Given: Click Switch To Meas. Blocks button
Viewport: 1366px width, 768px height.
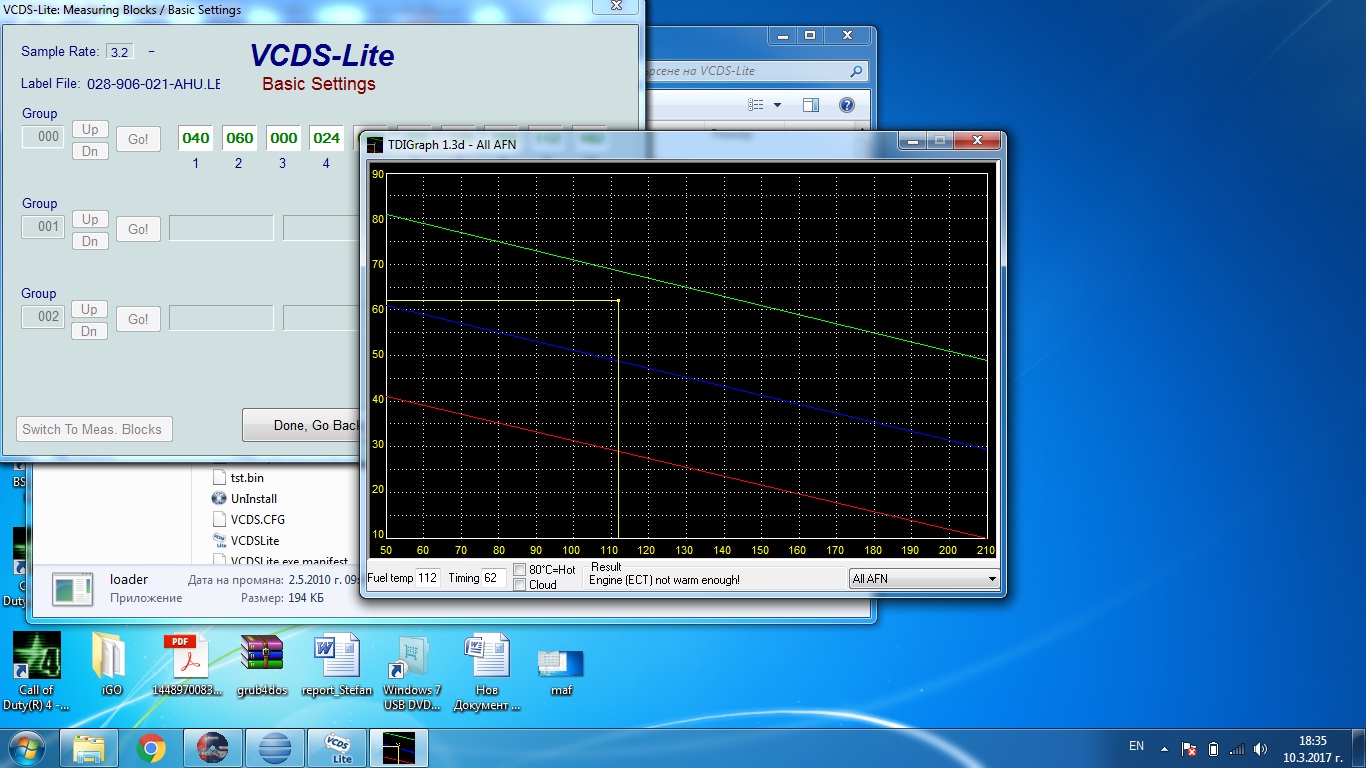Looking at the screenshot, I should pyautogui.click(x=95, y=429).
